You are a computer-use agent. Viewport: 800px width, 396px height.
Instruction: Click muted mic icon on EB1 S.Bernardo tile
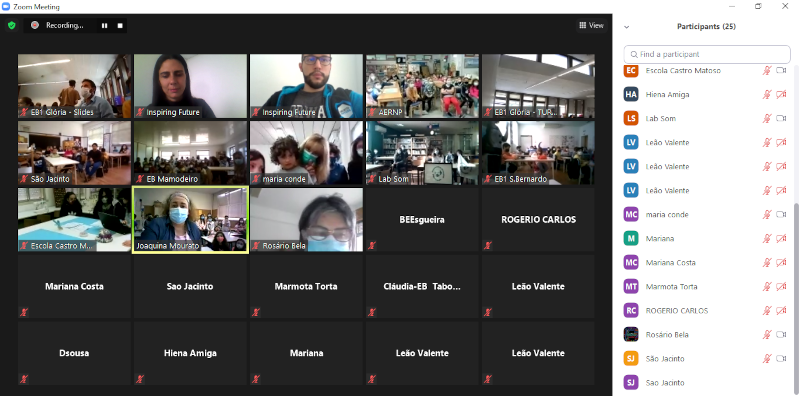488,179
